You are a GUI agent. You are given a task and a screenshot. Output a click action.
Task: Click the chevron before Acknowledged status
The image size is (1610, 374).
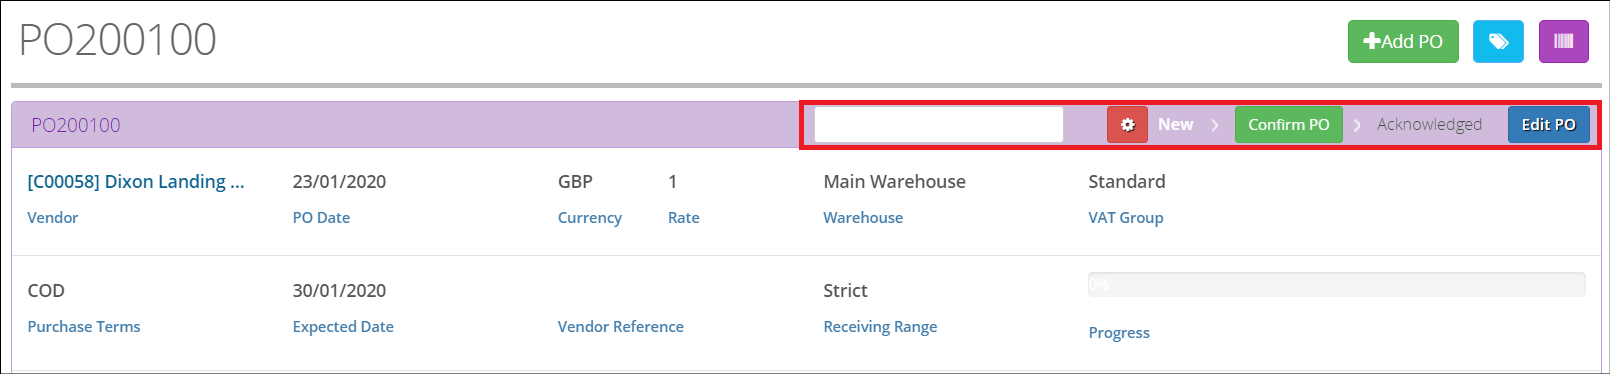(1357, 125)
